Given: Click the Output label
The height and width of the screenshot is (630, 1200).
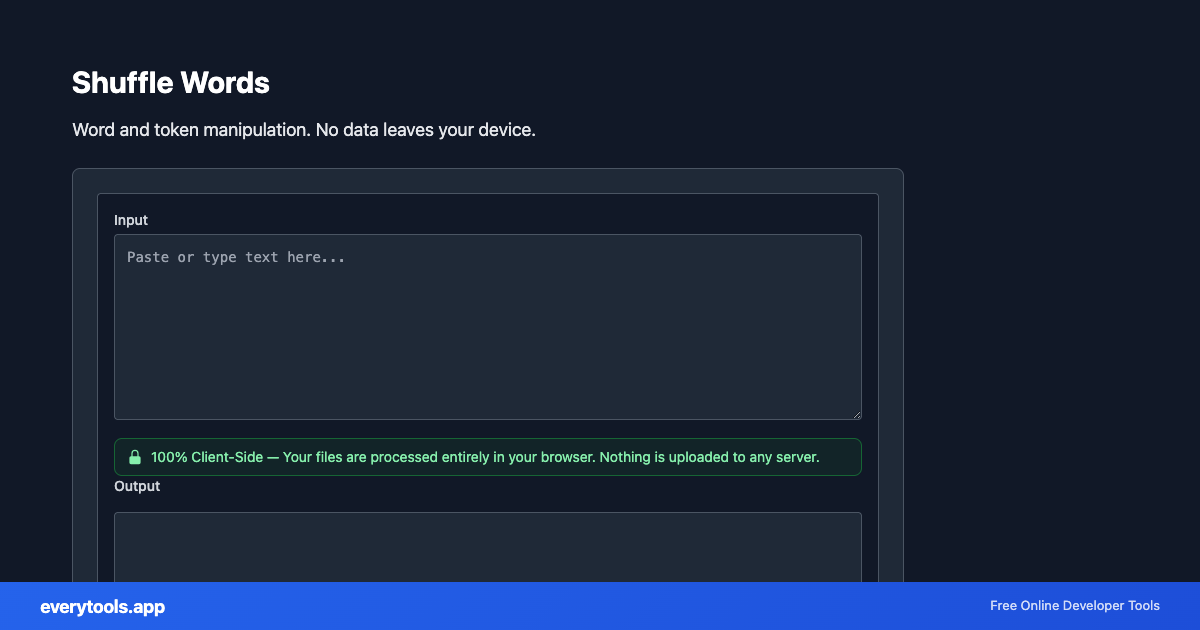Looking at the screenshot, I should pyautogui.click(x=137, y=486).
